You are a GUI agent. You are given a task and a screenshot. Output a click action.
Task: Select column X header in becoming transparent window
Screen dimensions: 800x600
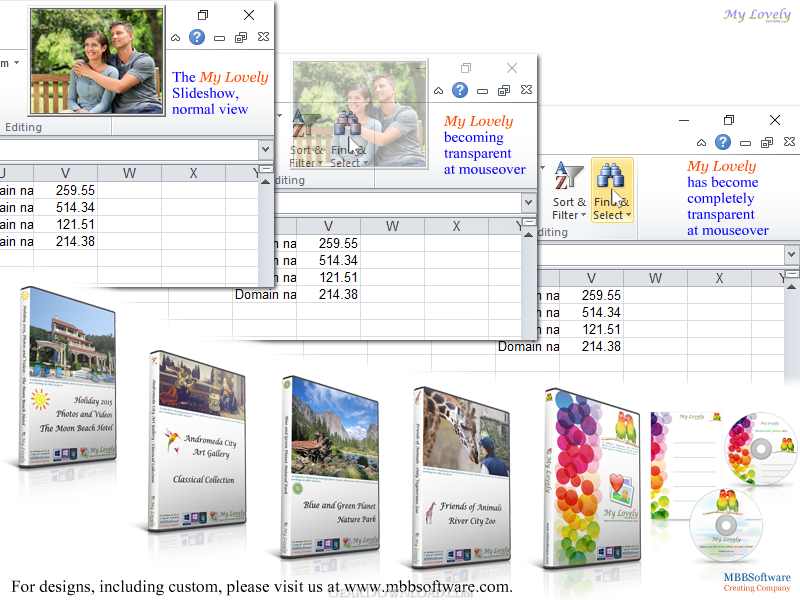click(457, 227)
